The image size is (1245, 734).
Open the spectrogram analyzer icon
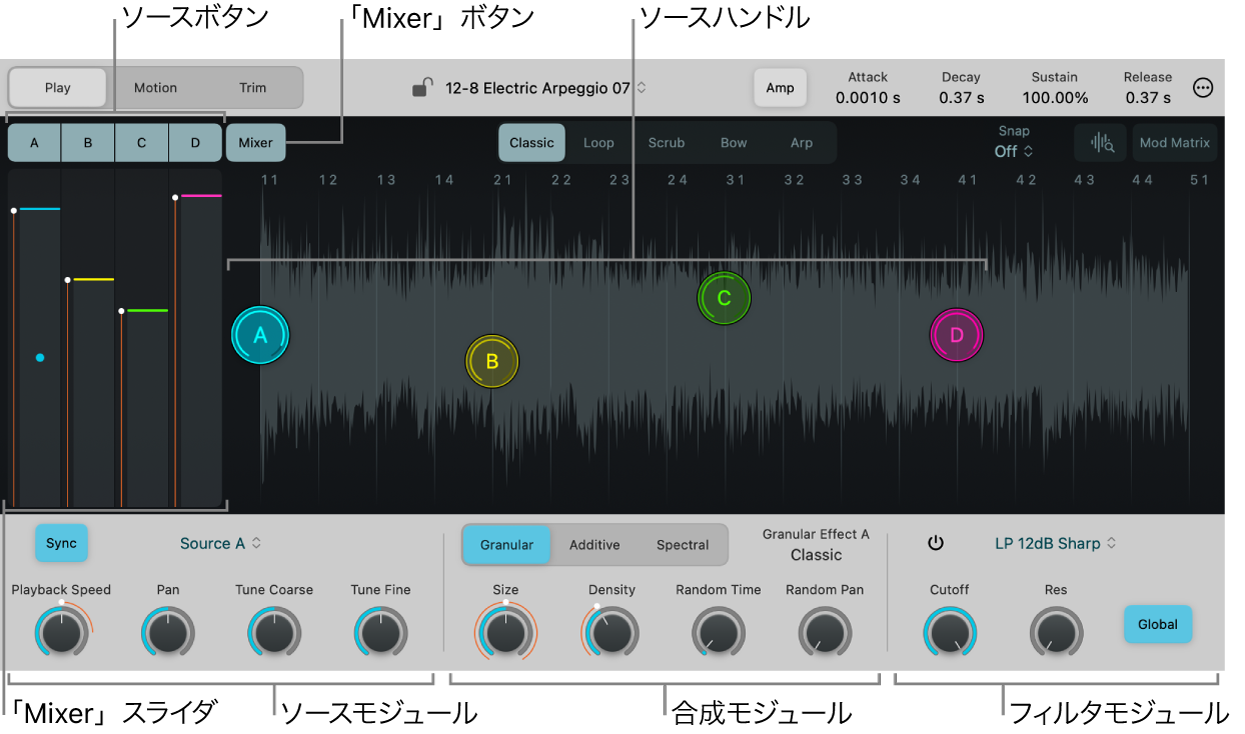[x=1100, y=142]
